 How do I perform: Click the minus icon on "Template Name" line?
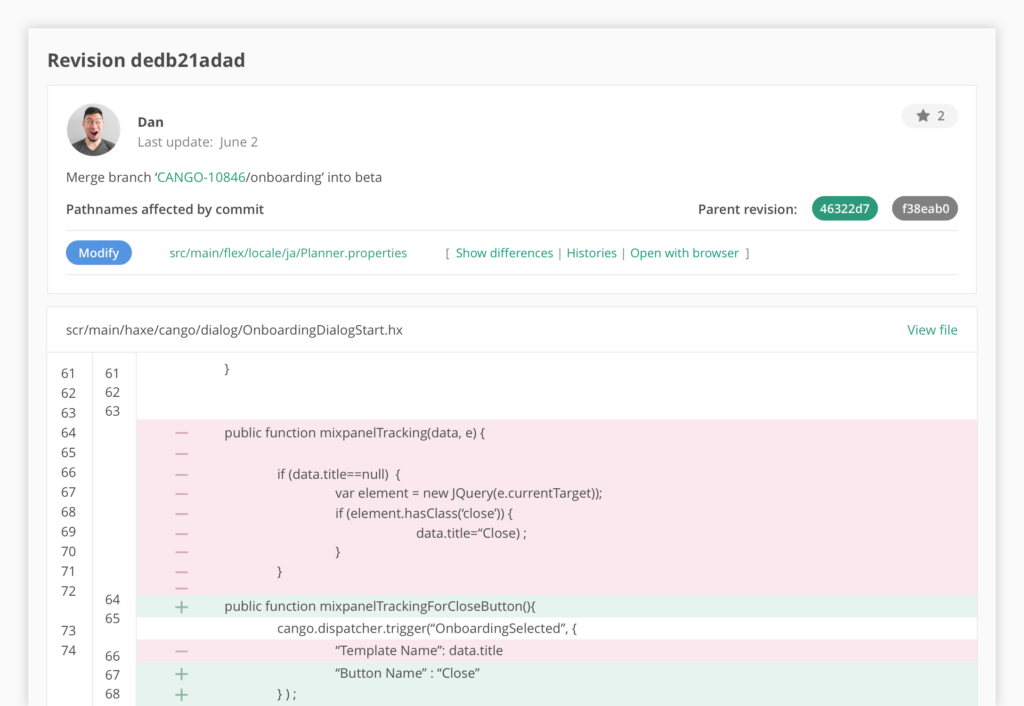181,651
